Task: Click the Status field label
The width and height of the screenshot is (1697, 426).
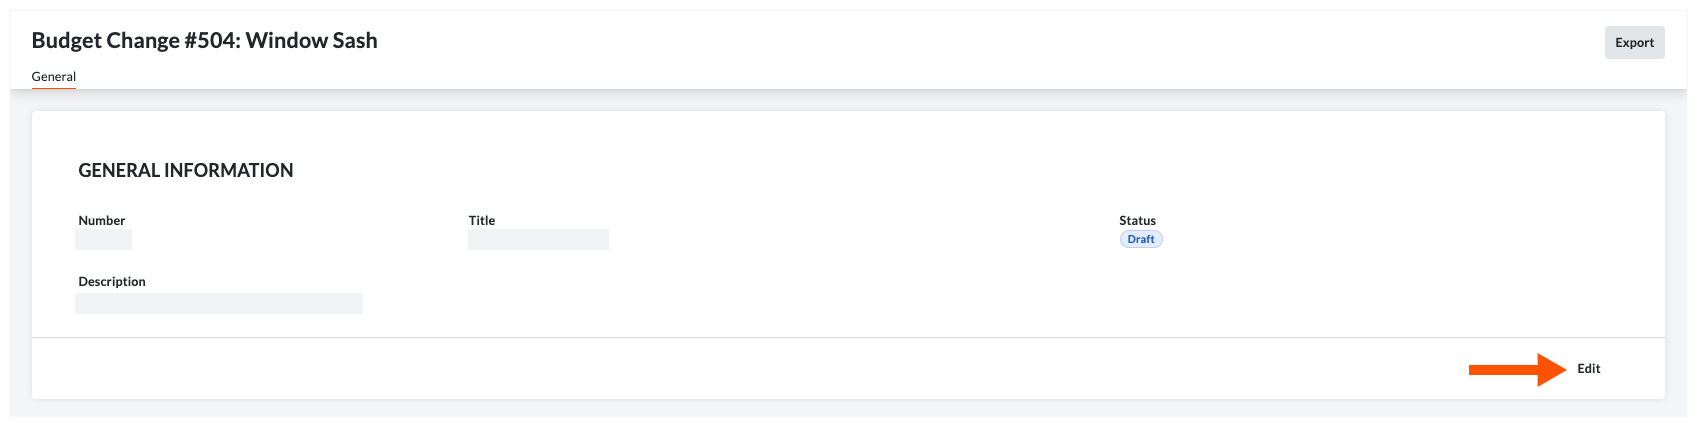Action: click(x=1137, y=220)
